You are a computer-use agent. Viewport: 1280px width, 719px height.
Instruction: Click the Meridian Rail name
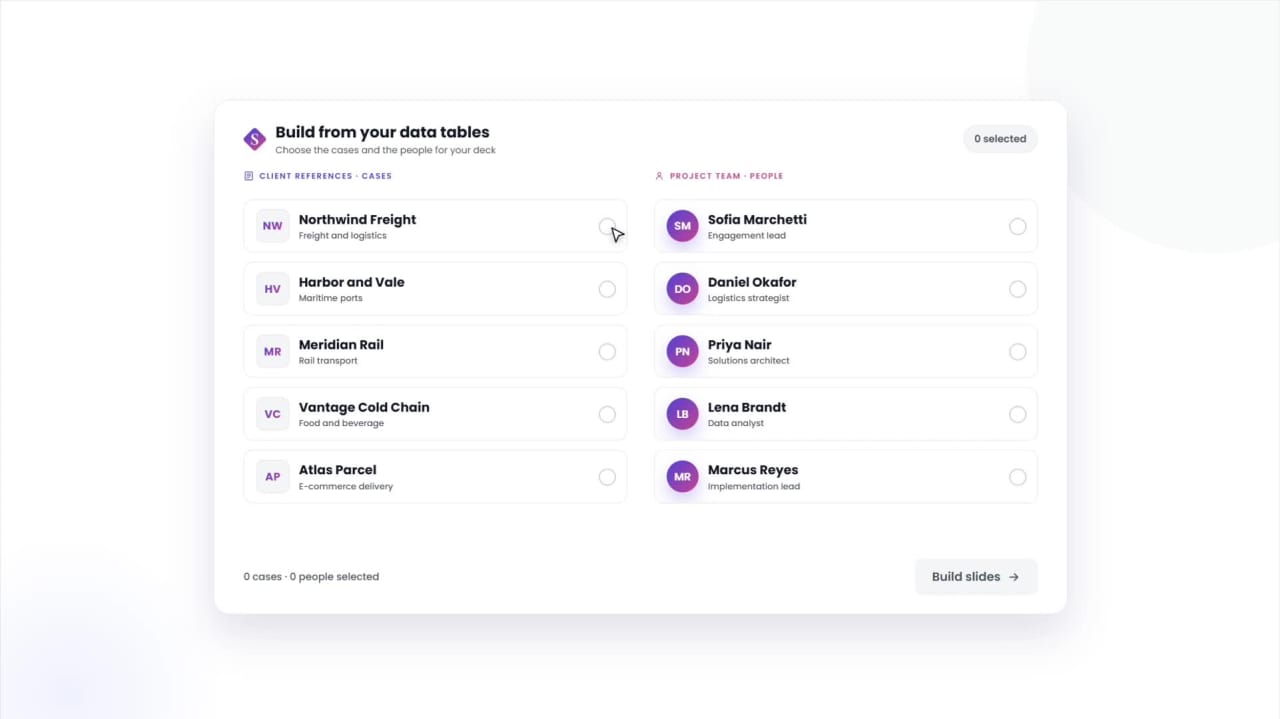[x=341, y=344]
